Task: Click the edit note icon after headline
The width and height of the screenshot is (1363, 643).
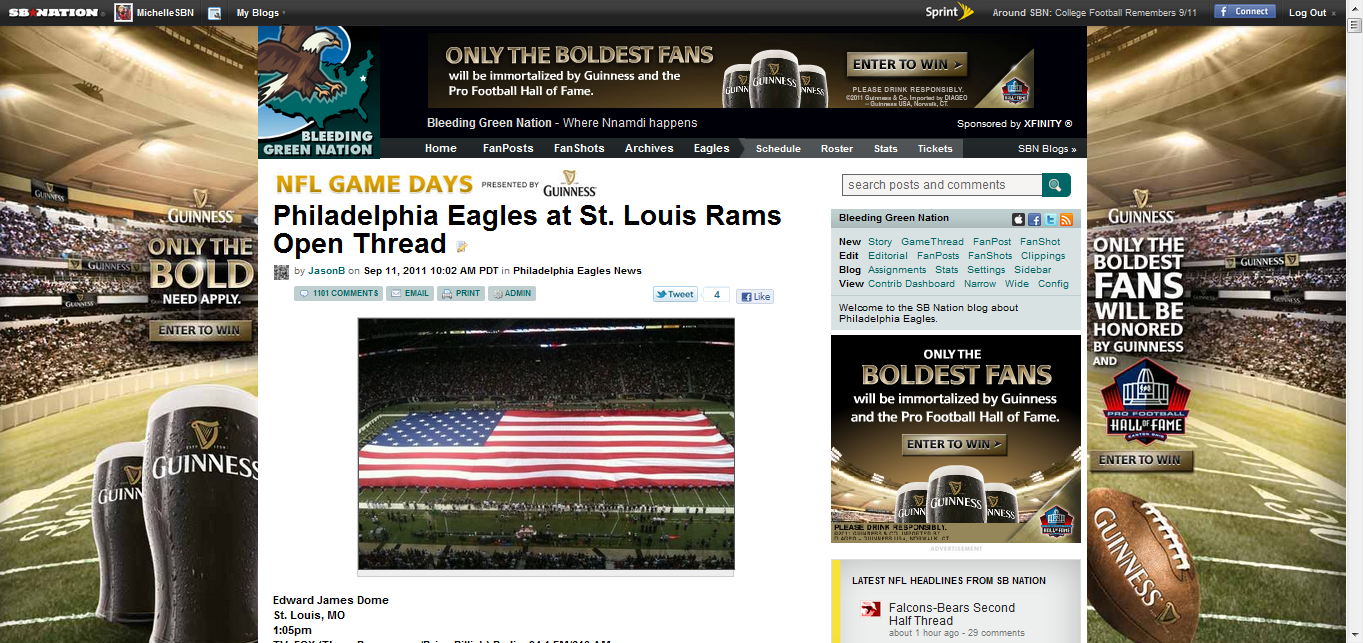Action: tap(462, 246)
